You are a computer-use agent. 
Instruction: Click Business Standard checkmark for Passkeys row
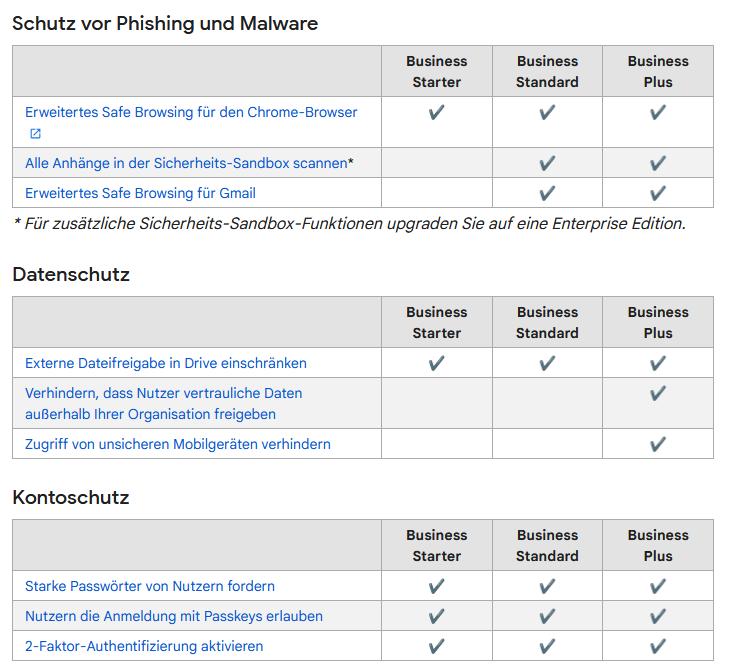coord(547,617)
